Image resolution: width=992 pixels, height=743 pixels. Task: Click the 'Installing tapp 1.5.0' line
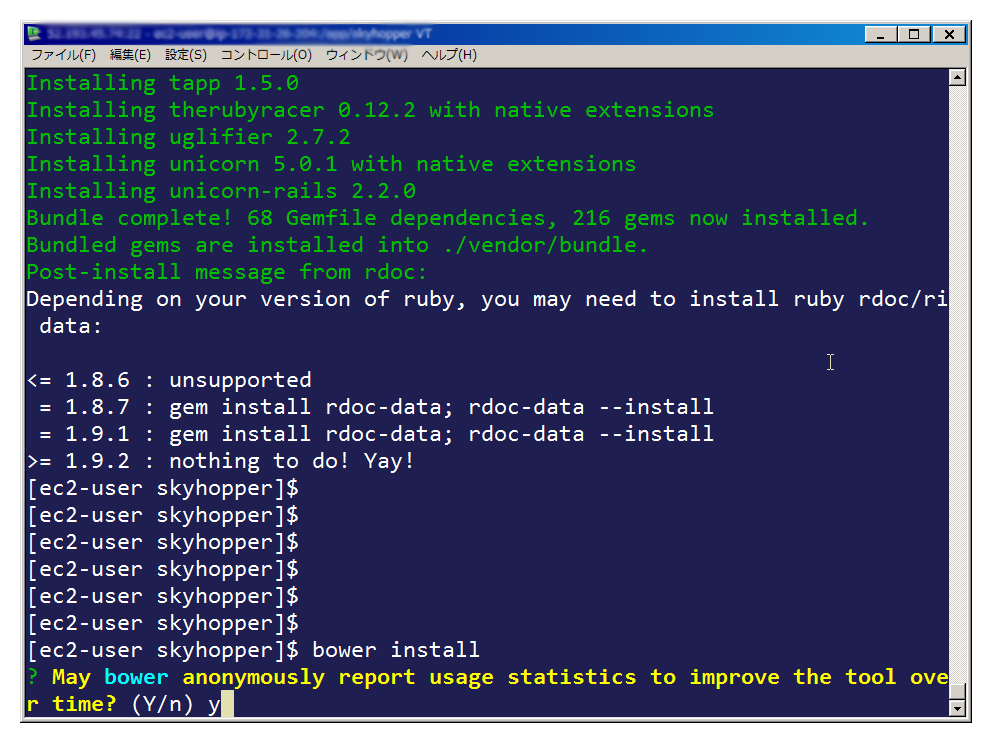163,83
